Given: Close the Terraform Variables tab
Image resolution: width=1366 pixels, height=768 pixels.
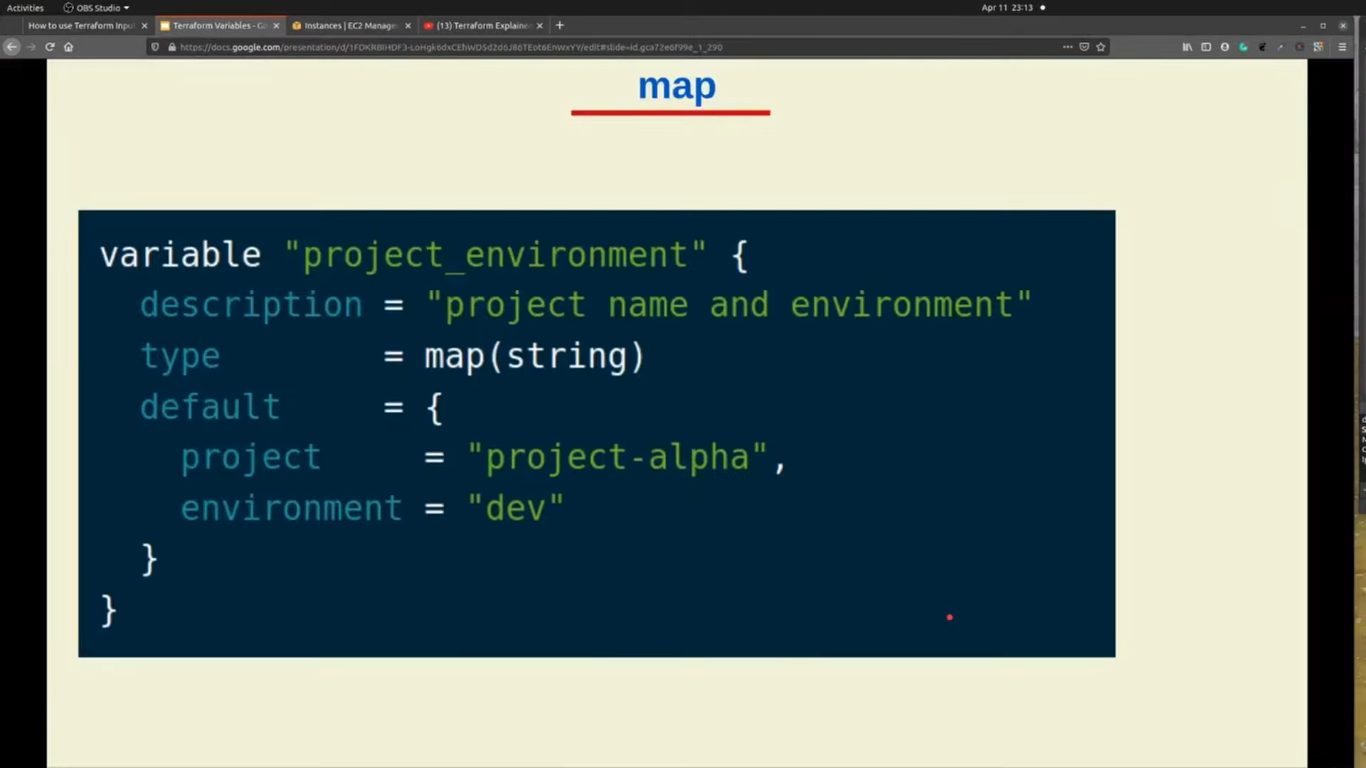Looking at the screenshot, I should [277, 26].
